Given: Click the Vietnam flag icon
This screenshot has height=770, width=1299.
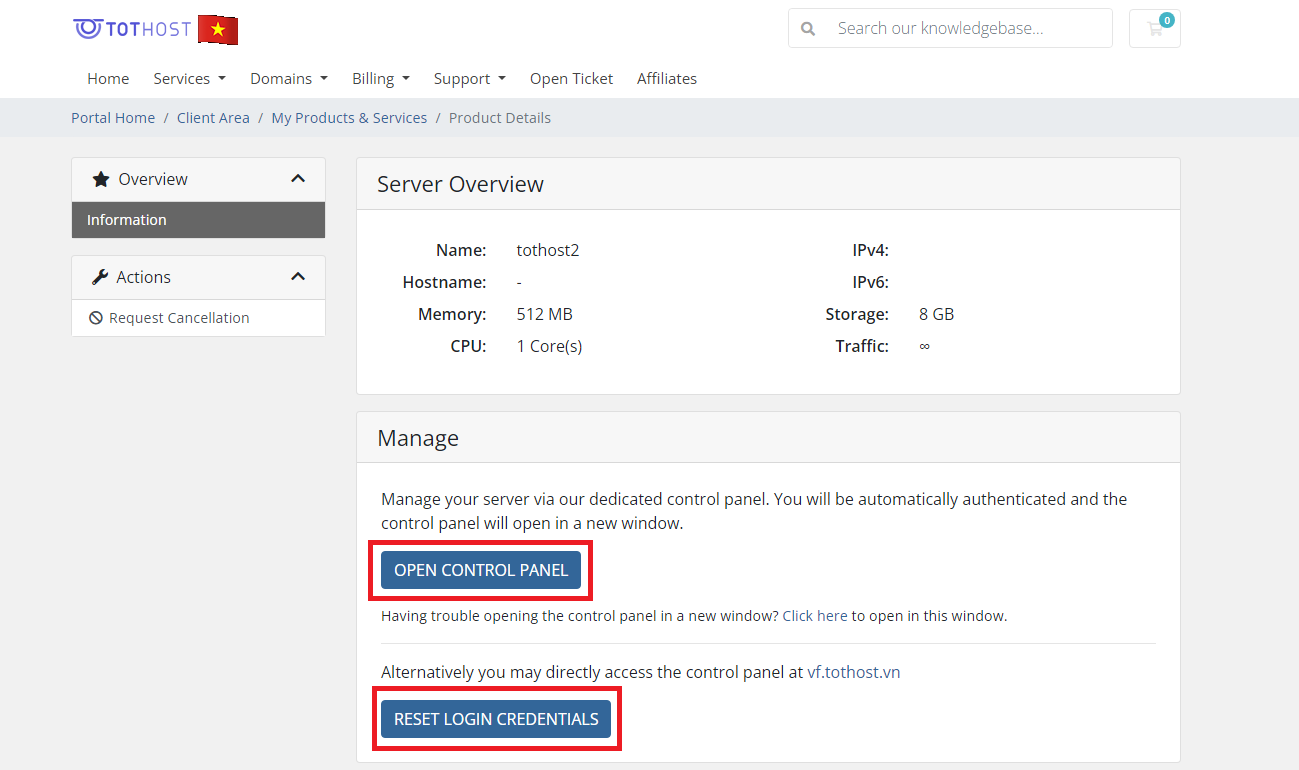Looking at the screenshot, I should click(x=218, y=30).
